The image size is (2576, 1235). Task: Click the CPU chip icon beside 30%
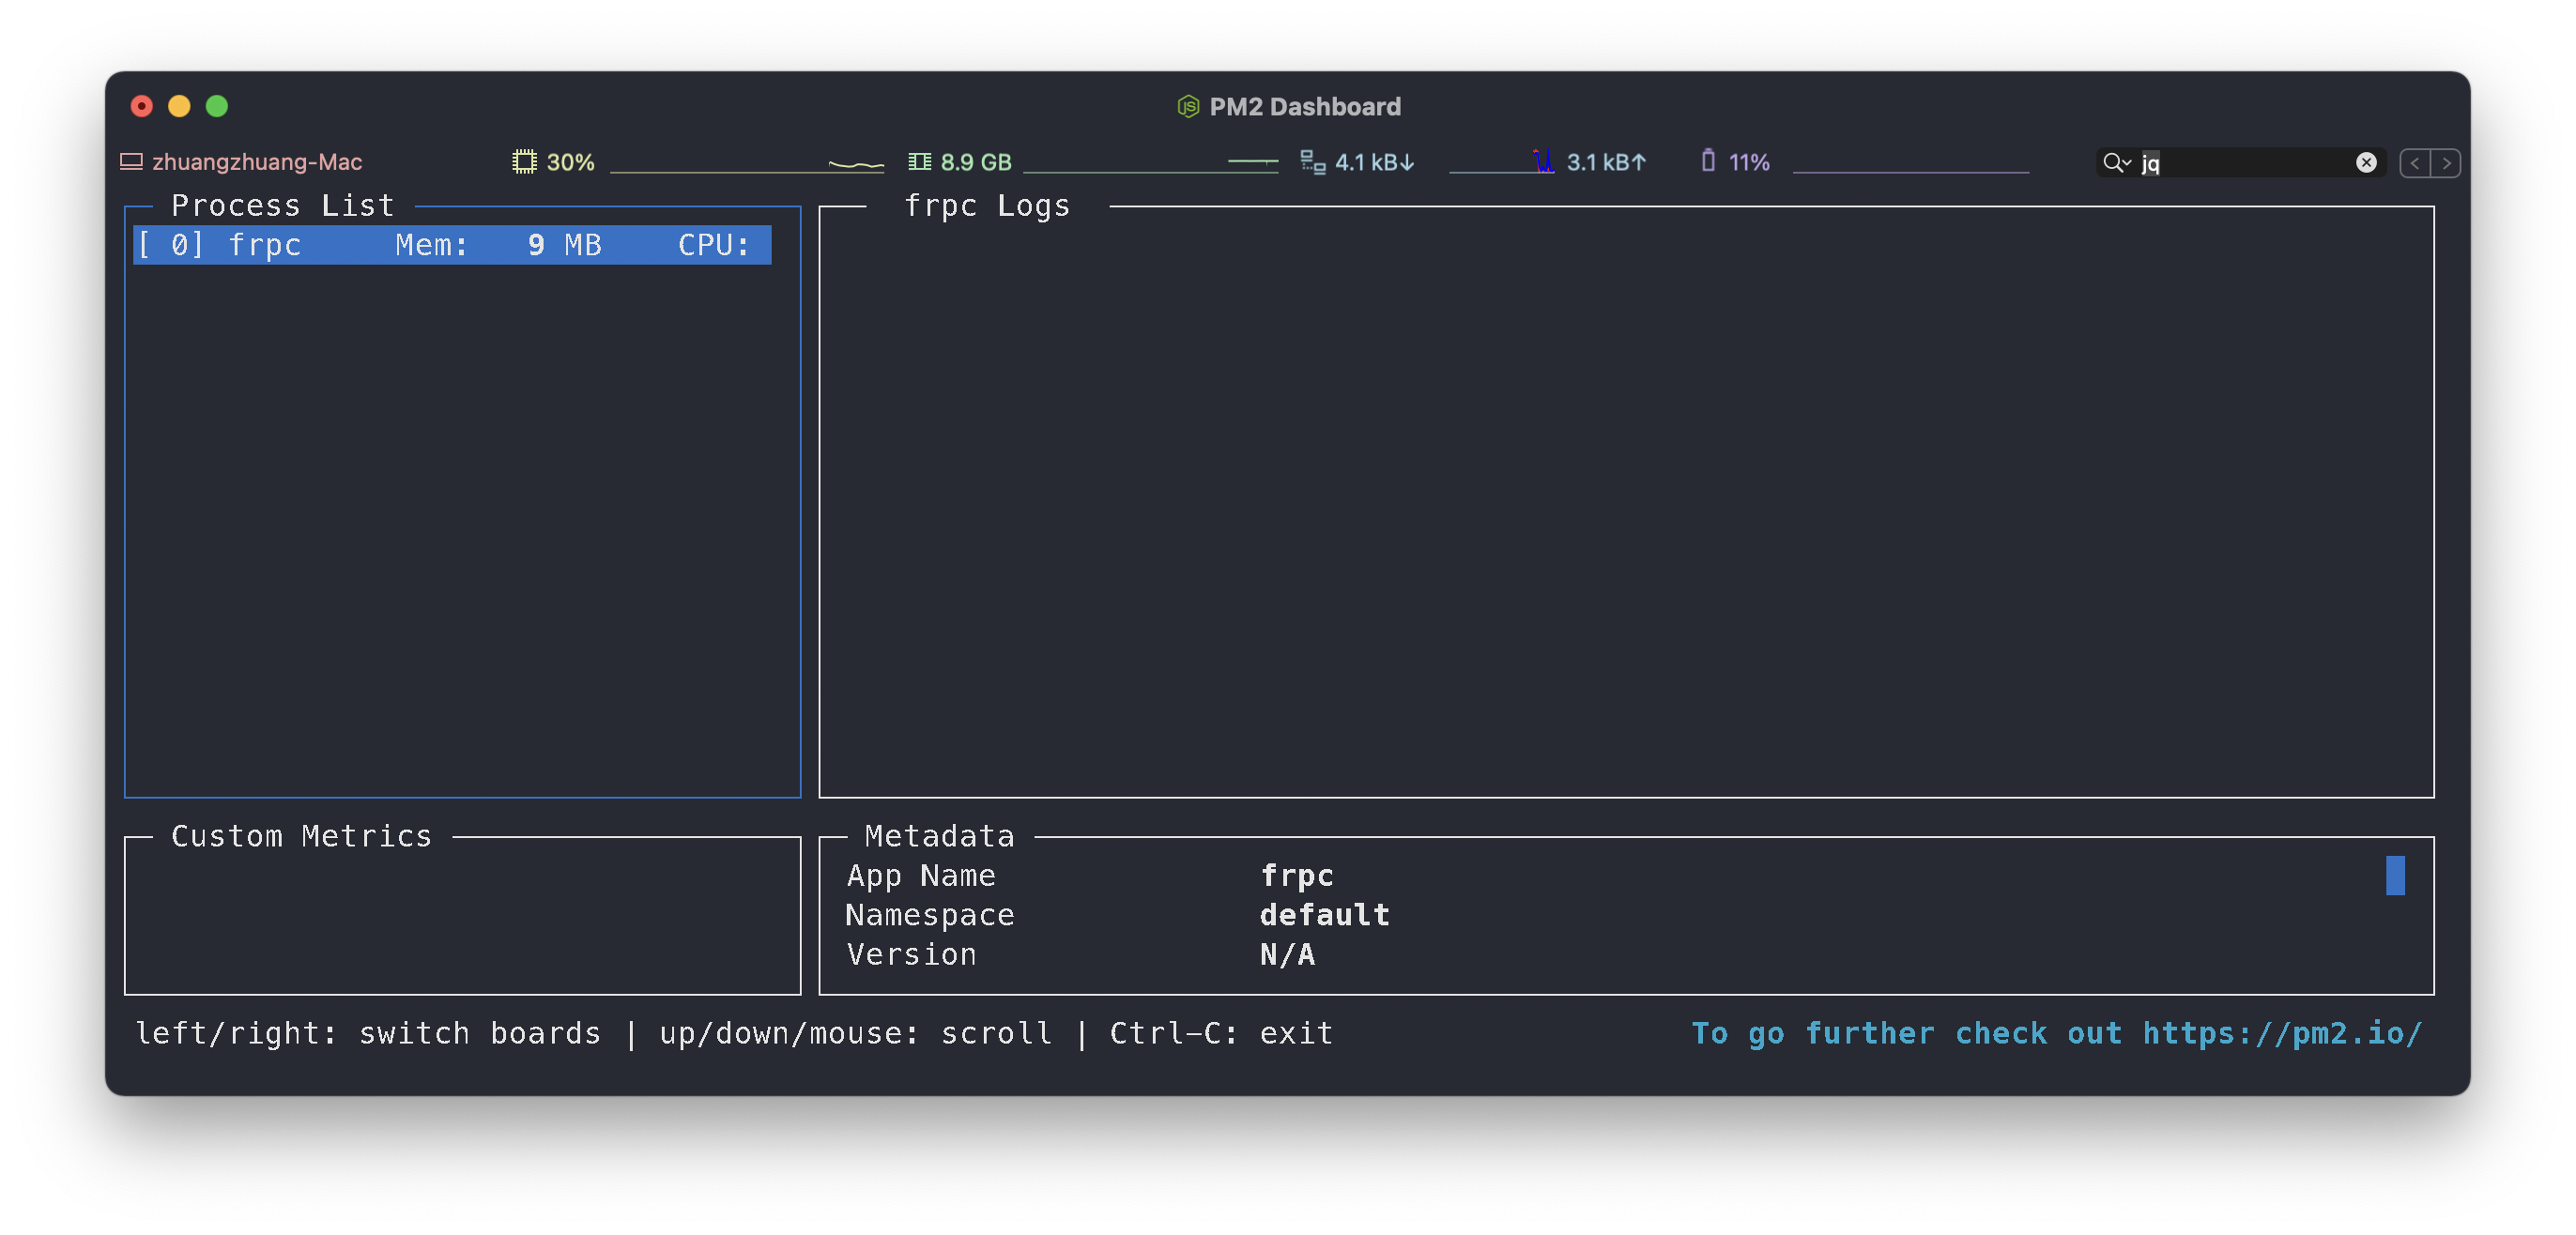[x=524, y=162]
